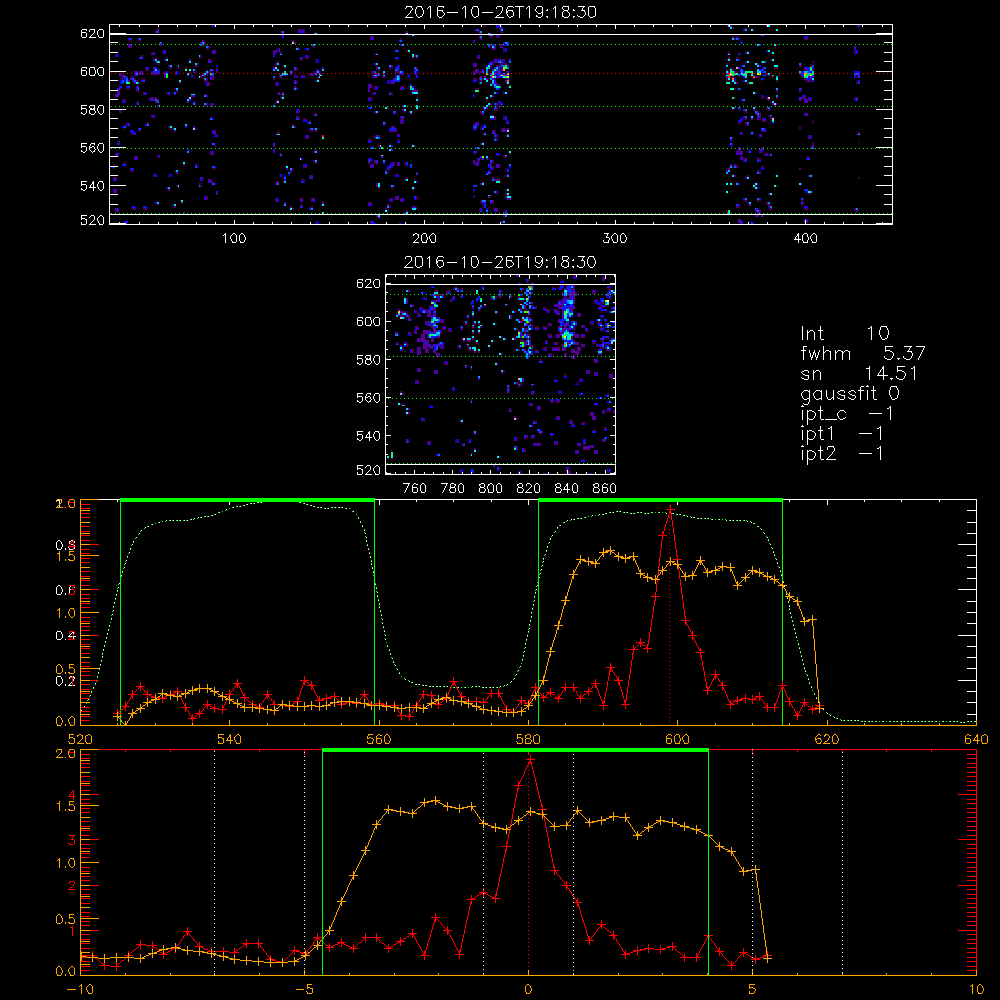Click x-axis label 540 on profile plot
Viewport: 1000px width, 1000px height.
coord(230,740)
